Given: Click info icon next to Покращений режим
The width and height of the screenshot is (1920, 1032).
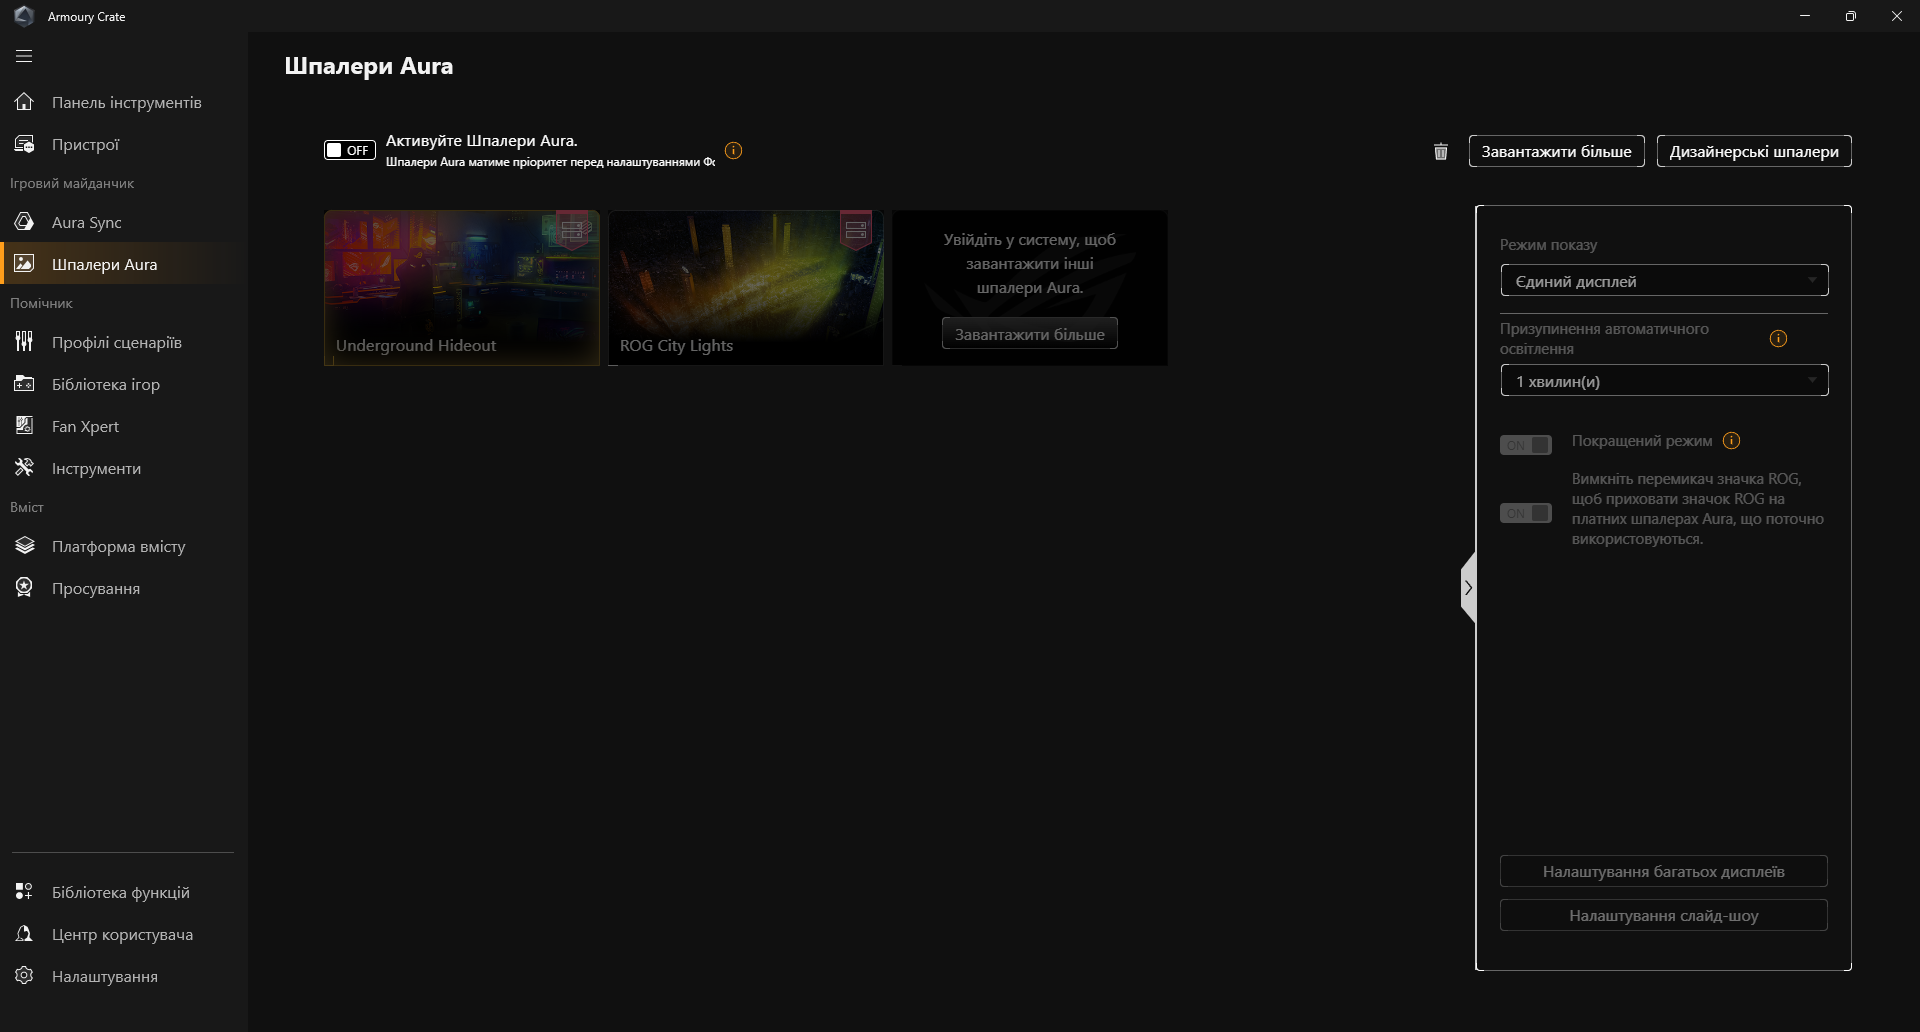Looking at the screenshot, I should pos(1732,441).
